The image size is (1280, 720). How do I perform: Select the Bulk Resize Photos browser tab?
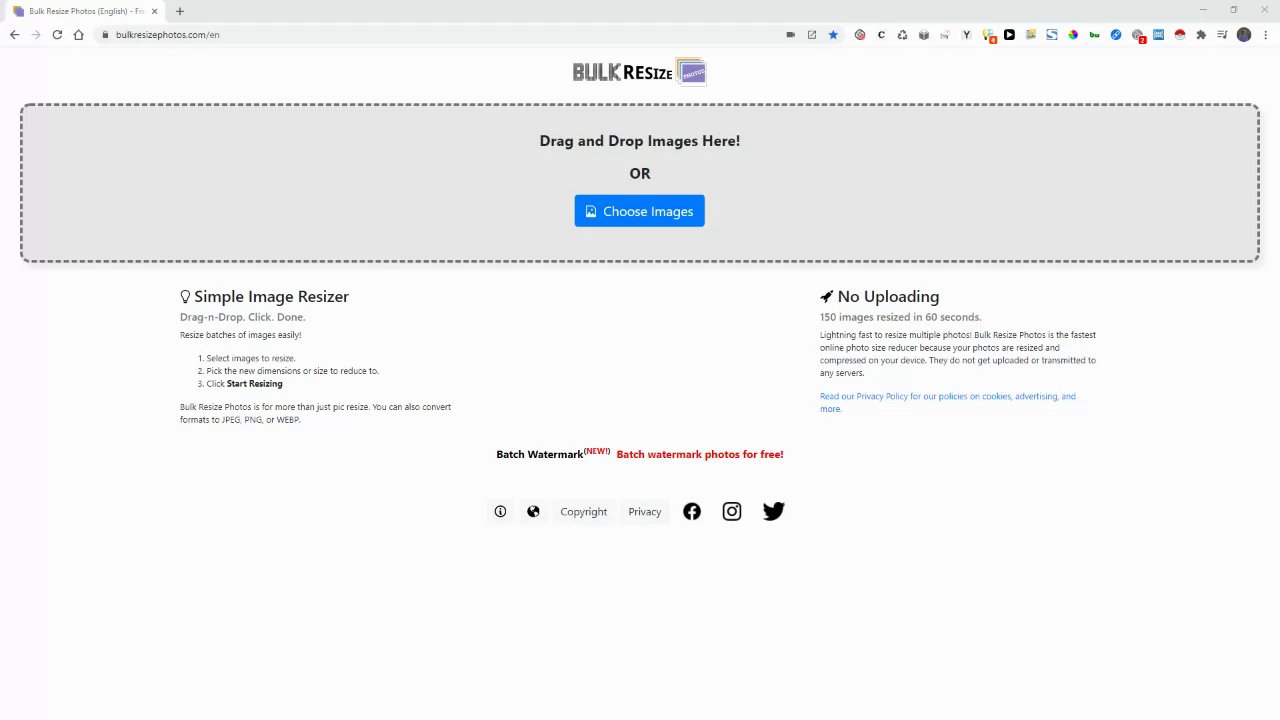85,11
